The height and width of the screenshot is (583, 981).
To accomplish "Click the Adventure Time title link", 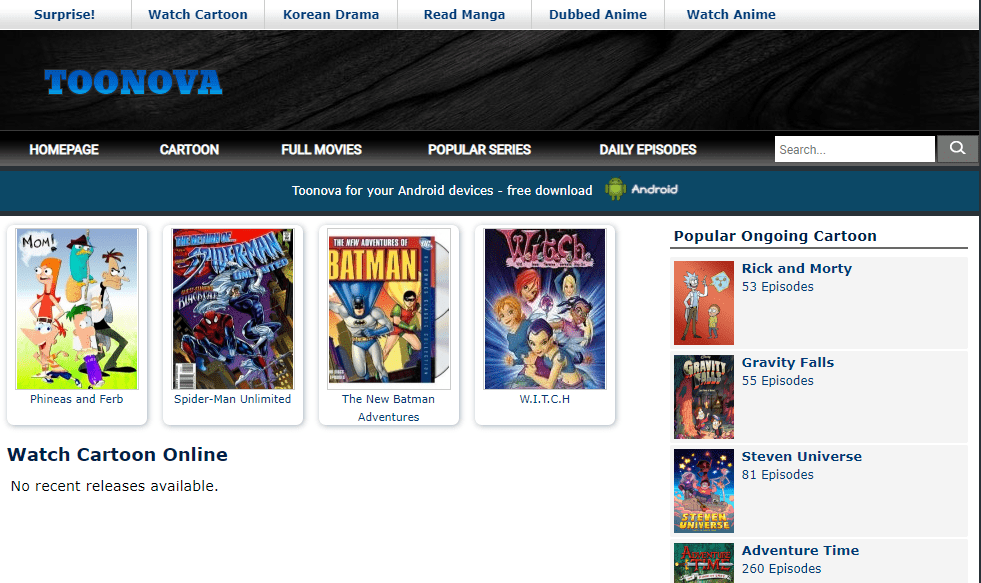I will [x=800, y=550].
